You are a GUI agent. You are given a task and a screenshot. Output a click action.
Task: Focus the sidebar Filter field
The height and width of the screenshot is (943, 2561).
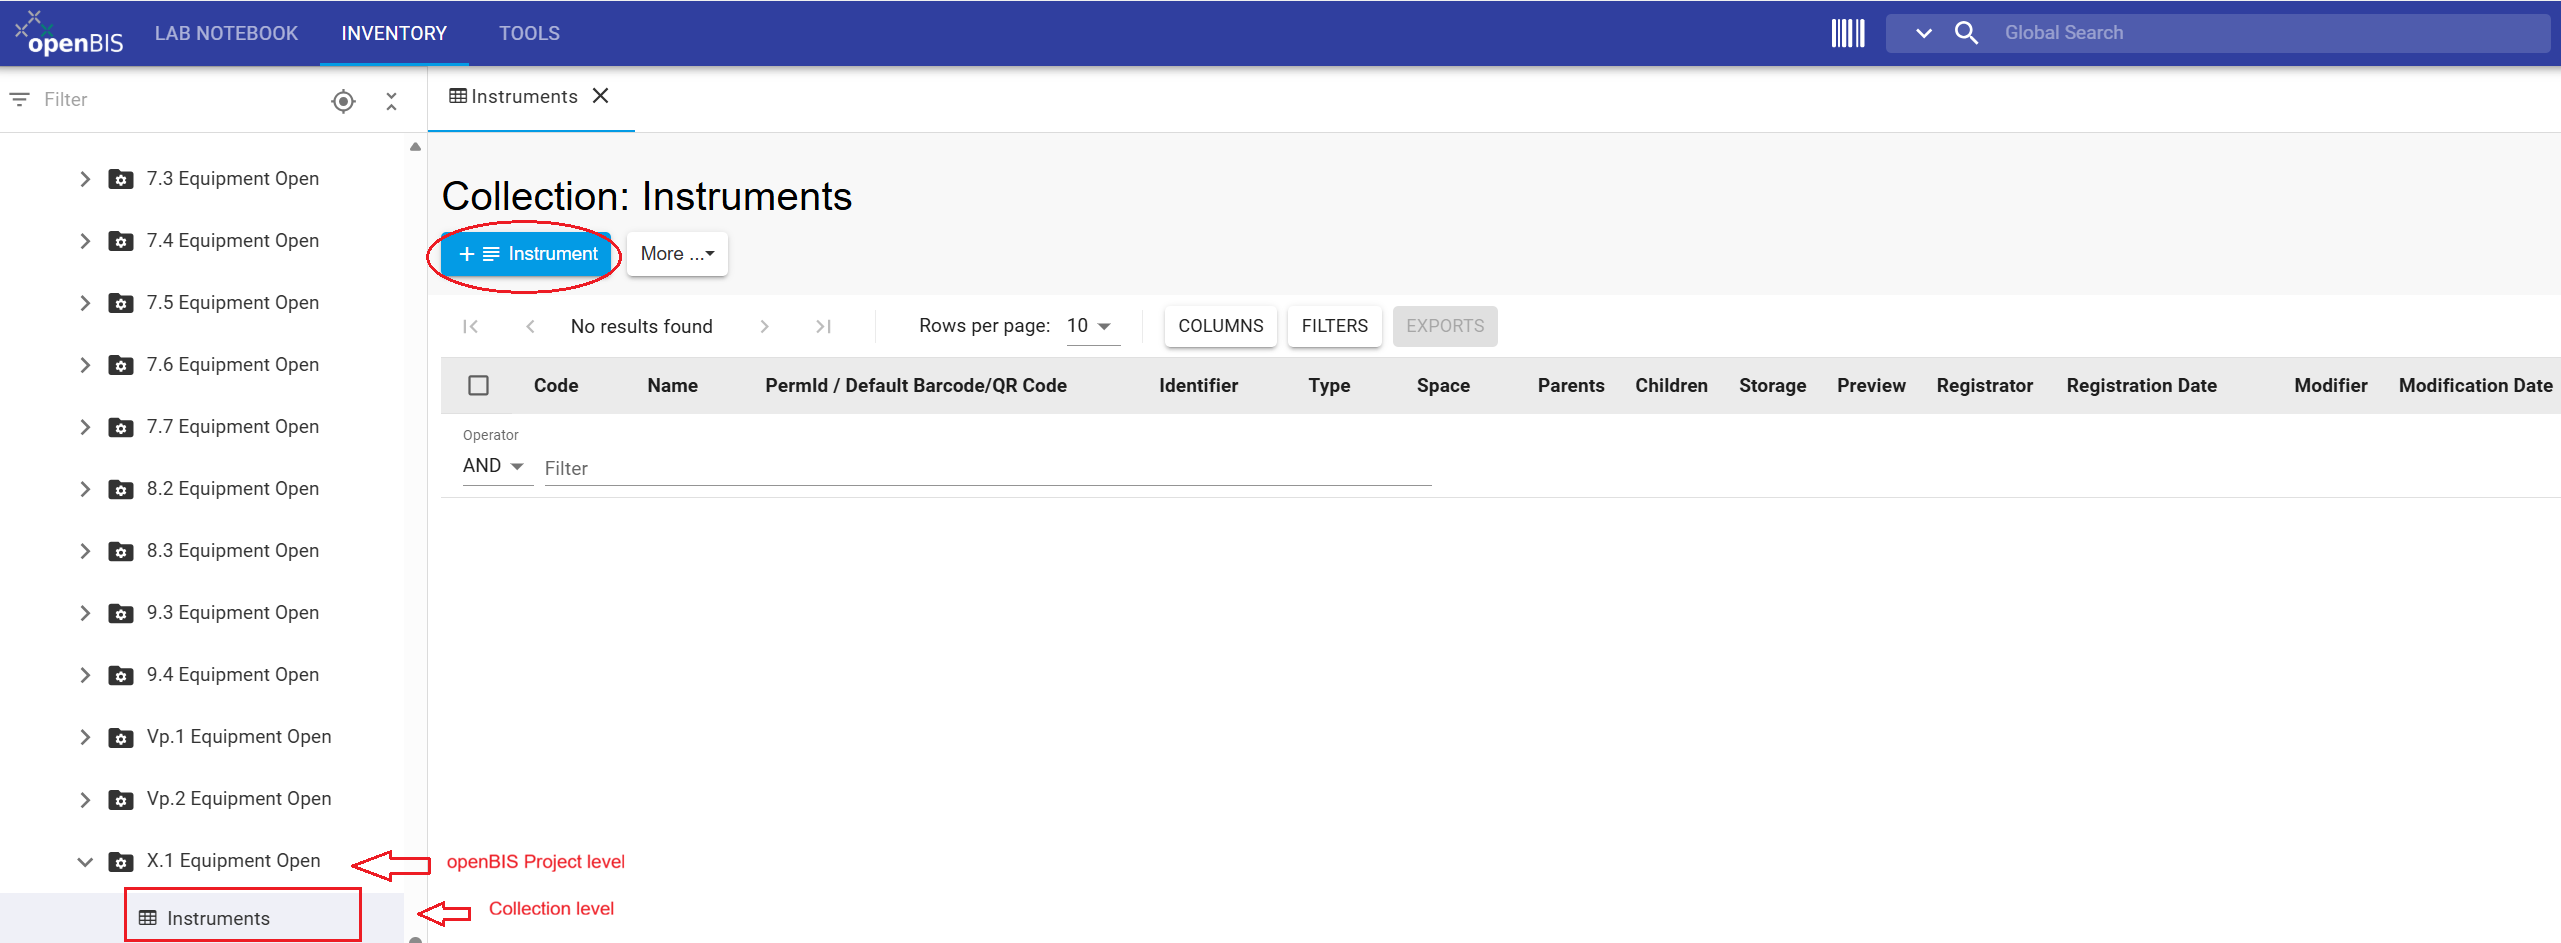[x=180, y=100]
